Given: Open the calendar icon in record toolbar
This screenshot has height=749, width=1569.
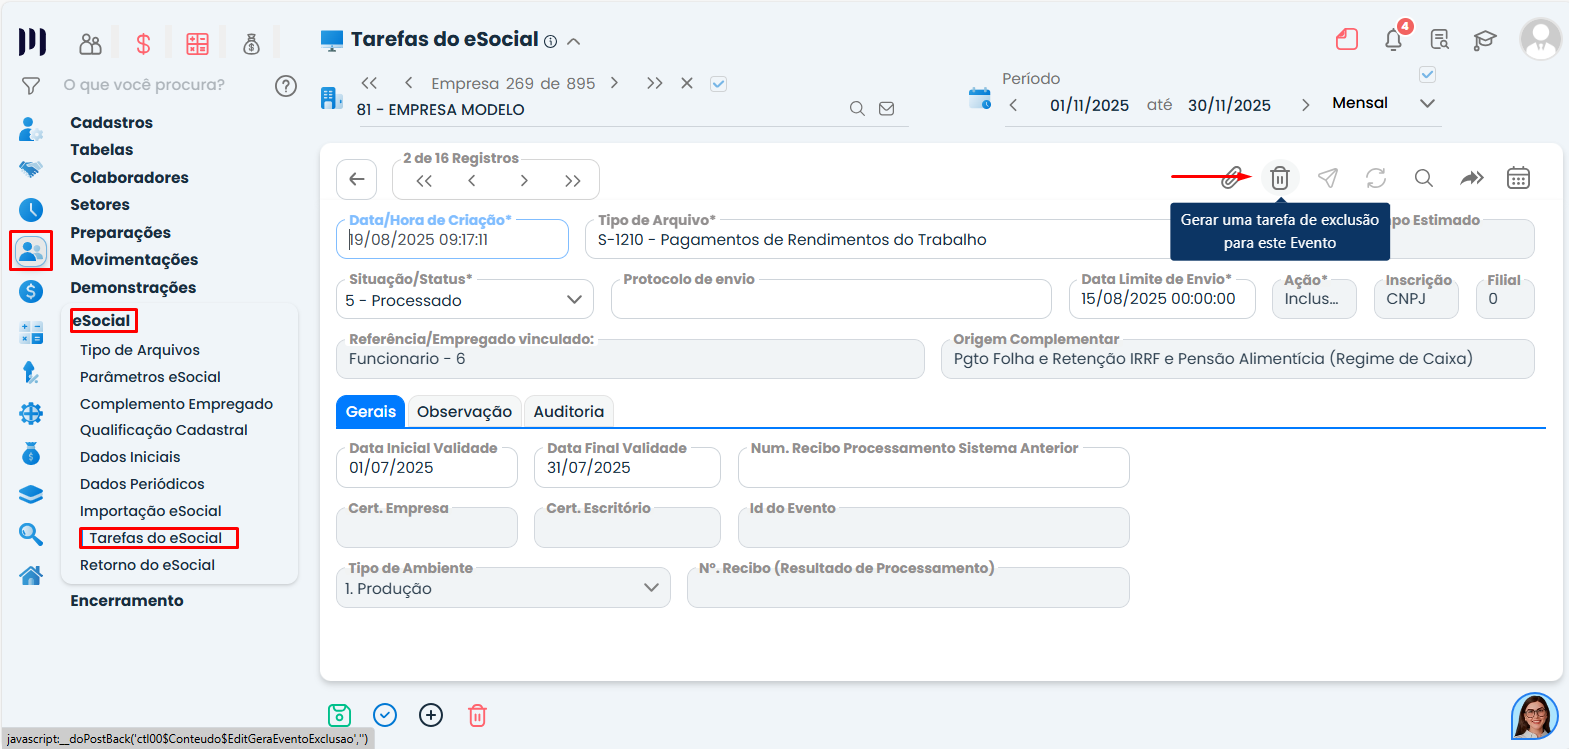Looking at the screenshot, I should pyautogui.click(x=1518, y=178).
